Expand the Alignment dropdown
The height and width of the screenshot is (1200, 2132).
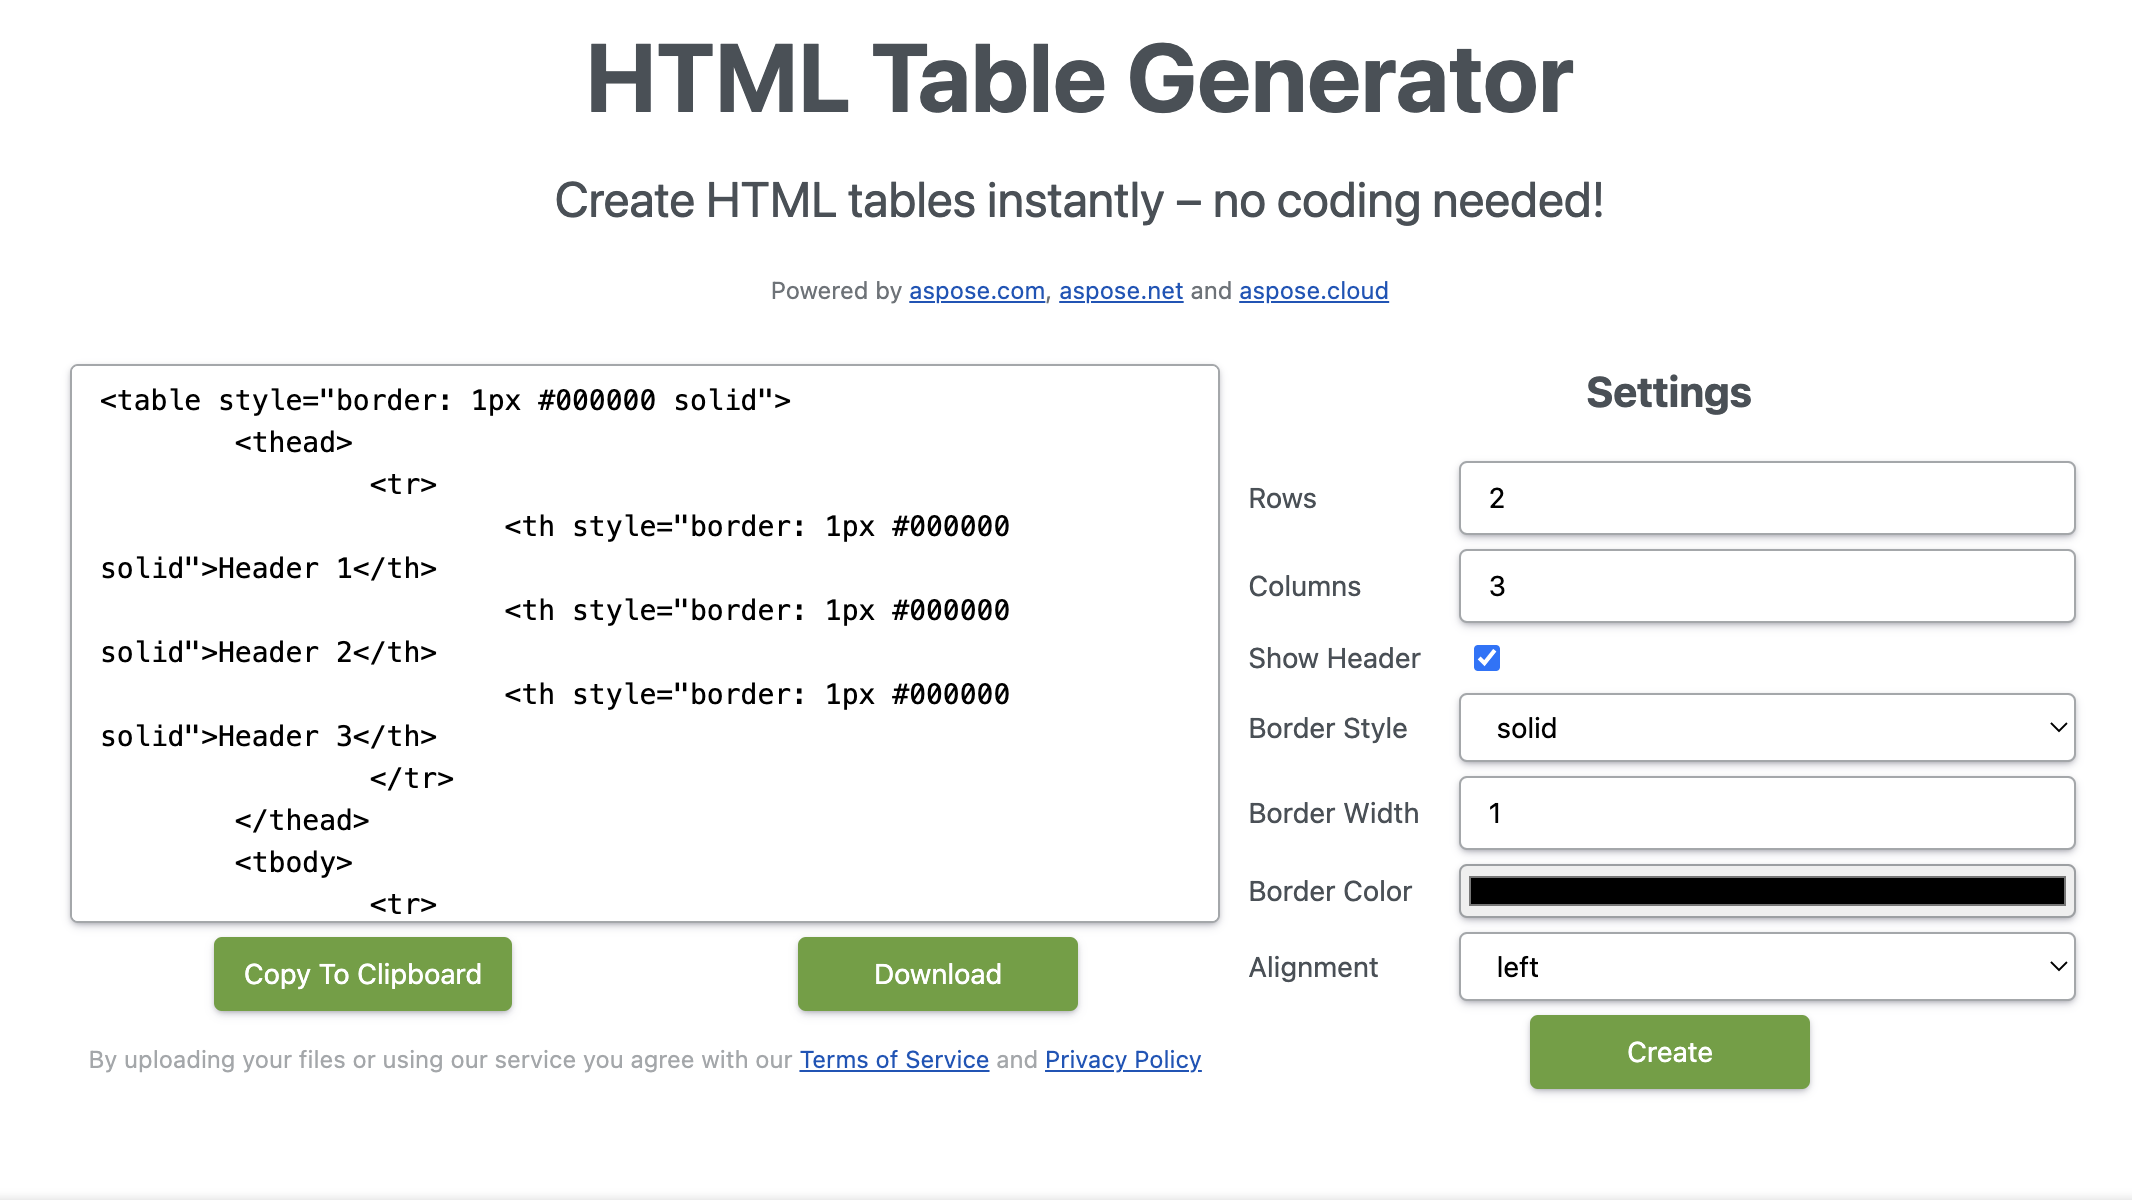pos(1766,967)
